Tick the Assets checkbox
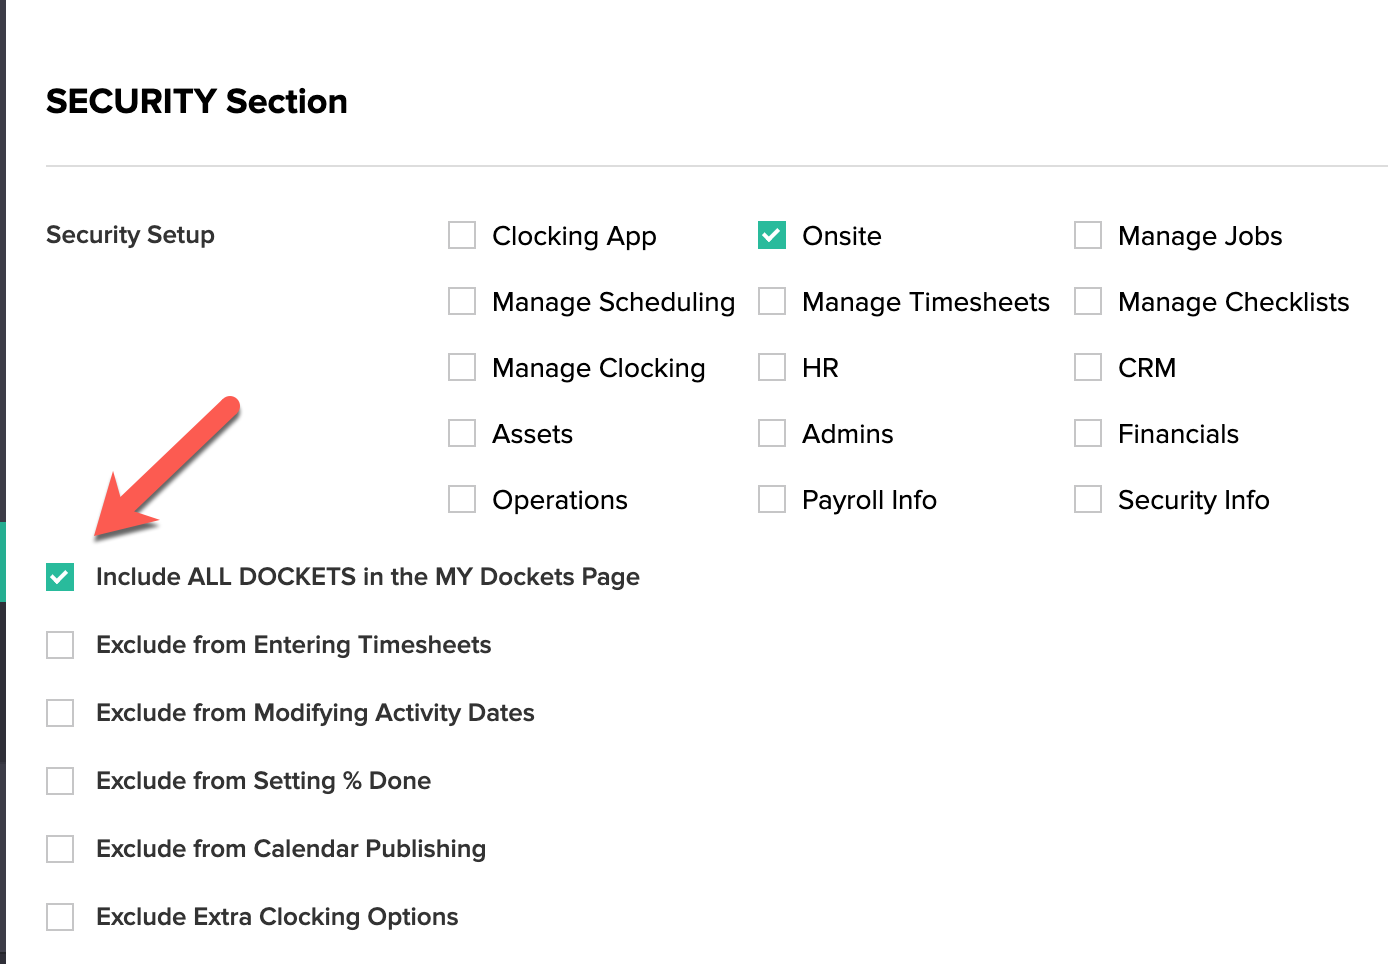 (x=462, y=433)
